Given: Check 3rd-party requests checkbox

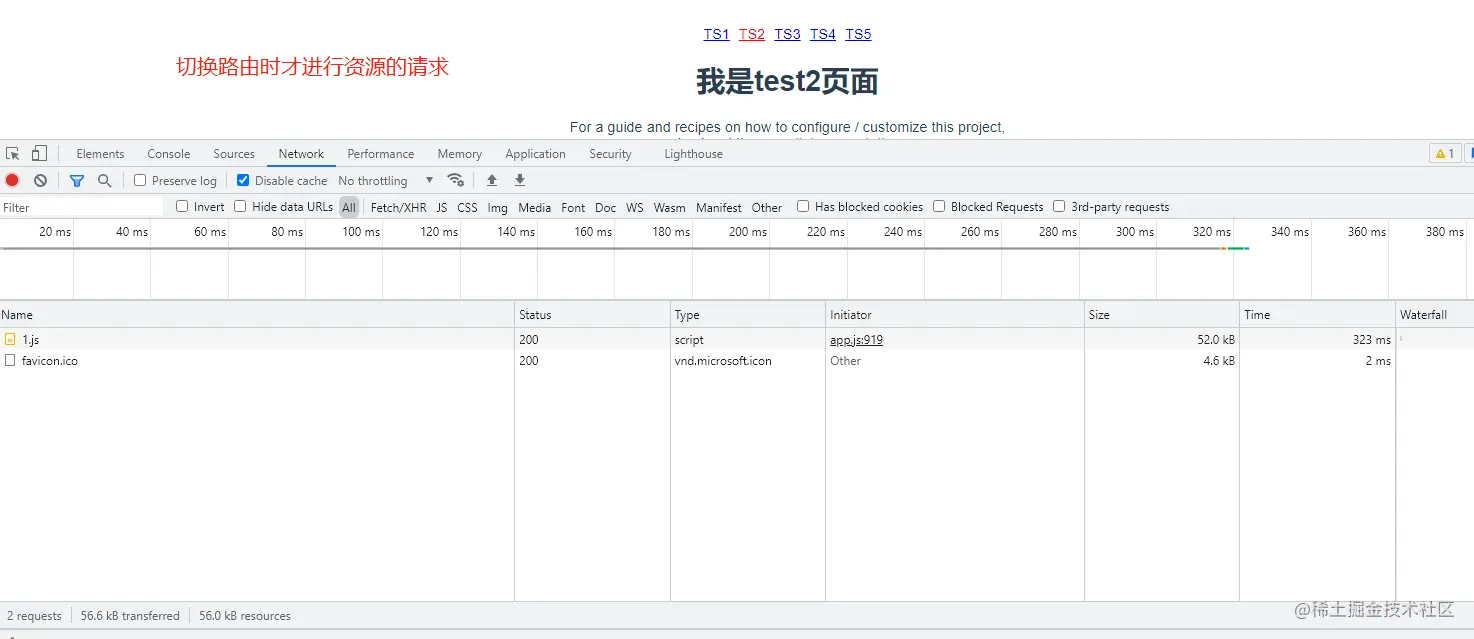Looking at the screenshot, I should point(1059,207).
